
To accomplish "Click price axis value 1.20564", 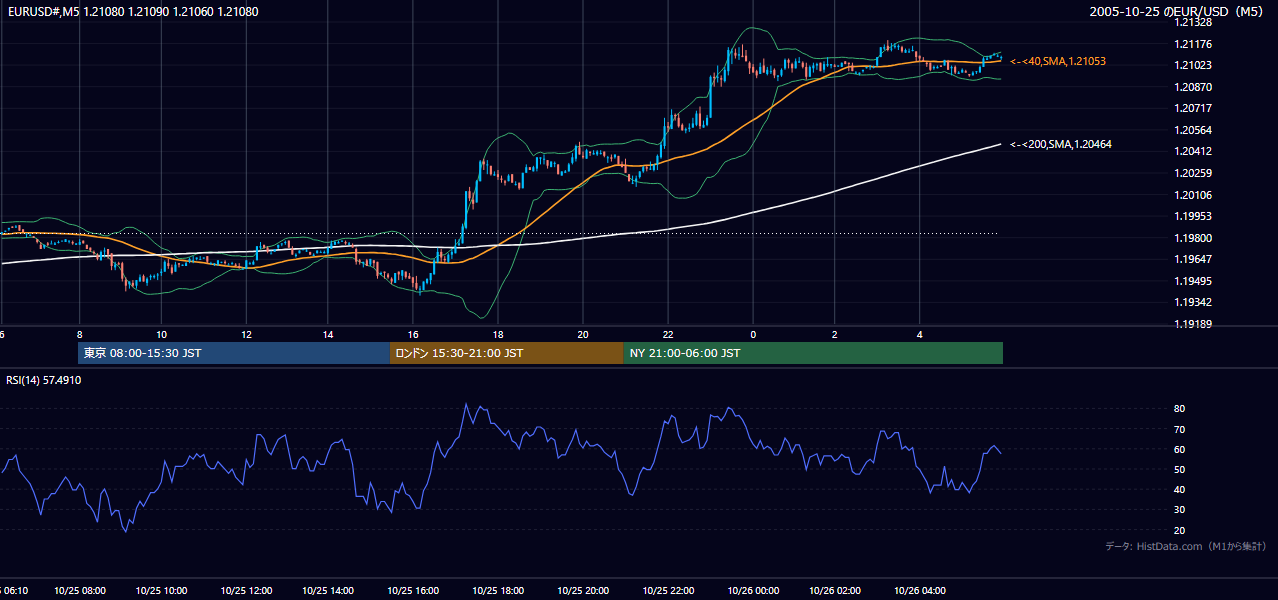I will pyautogui.click(x=1194, y=130).
